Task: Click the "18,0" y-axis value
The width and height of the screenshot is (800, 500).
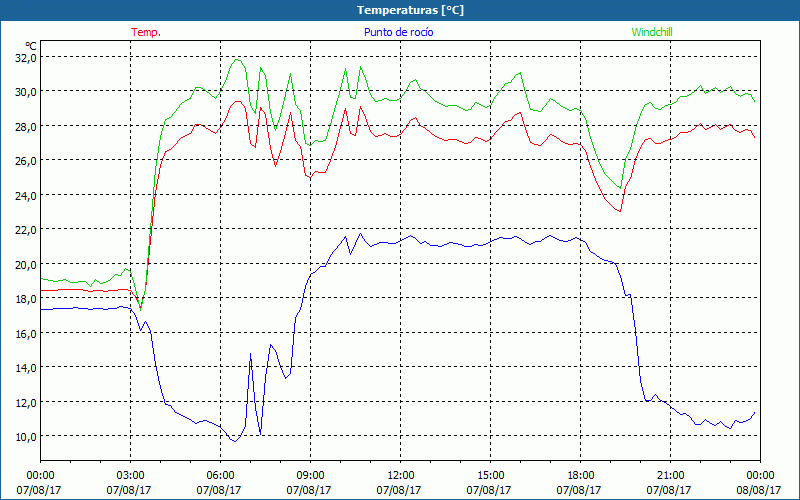Action: [x=26, y=298]
